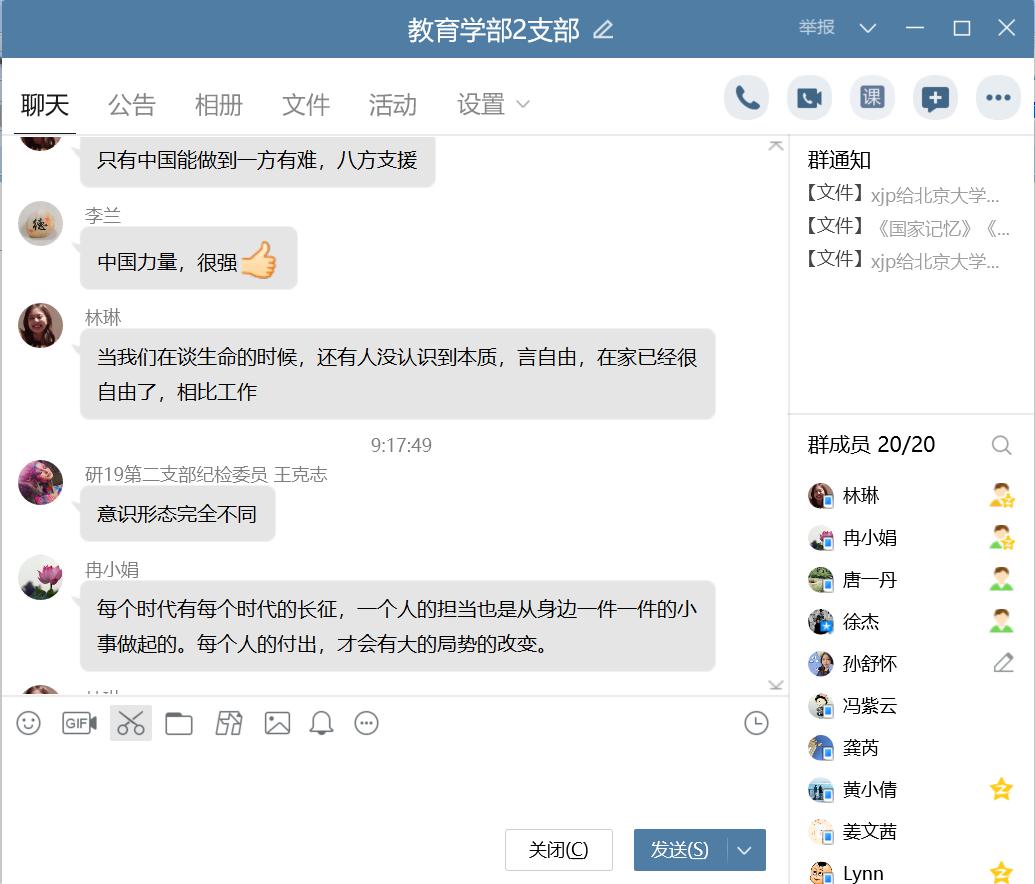Screen dimensions: 1035x884
Task: Open the title bar dropdown next to 举报
Action: [x=866, y=28]
